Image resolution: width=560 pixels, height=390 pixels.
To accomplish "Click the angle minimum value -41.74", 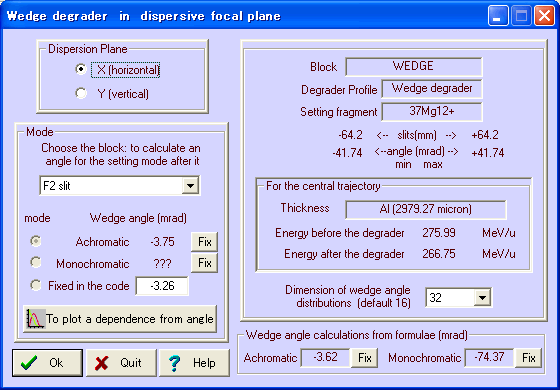I will [x=348, y=153].
